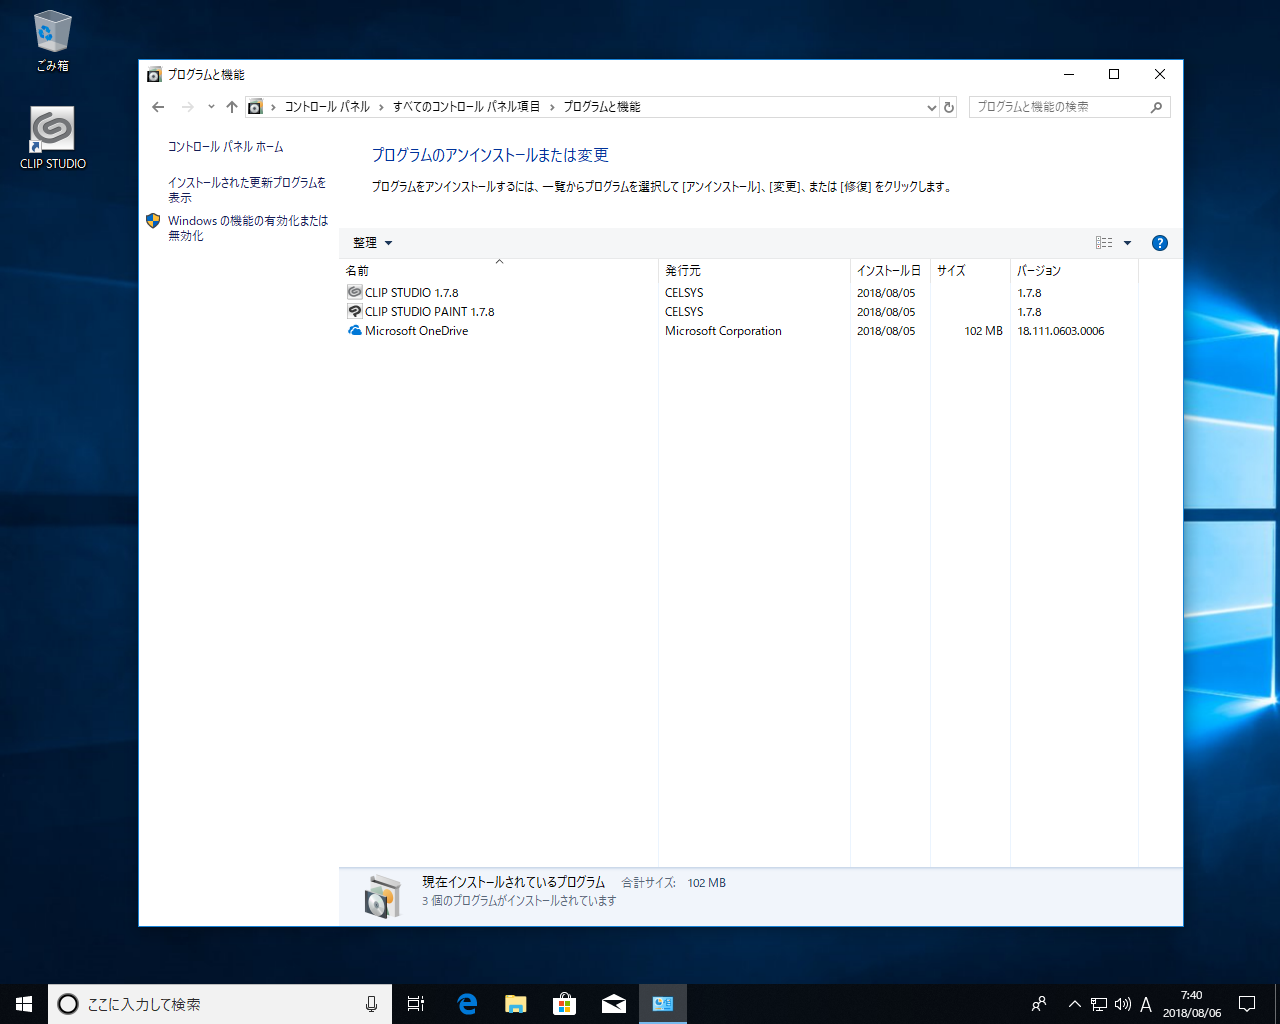Open the view options dropdown arrow
1280x1024 pixels.
pos(1127,243)
